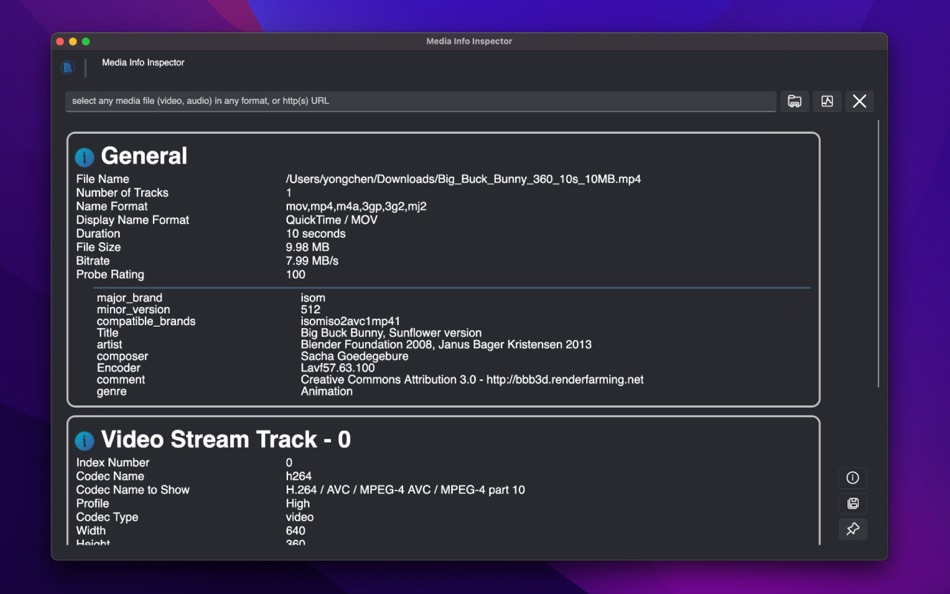Click the h264 codec name value

(x=299, y=476)
